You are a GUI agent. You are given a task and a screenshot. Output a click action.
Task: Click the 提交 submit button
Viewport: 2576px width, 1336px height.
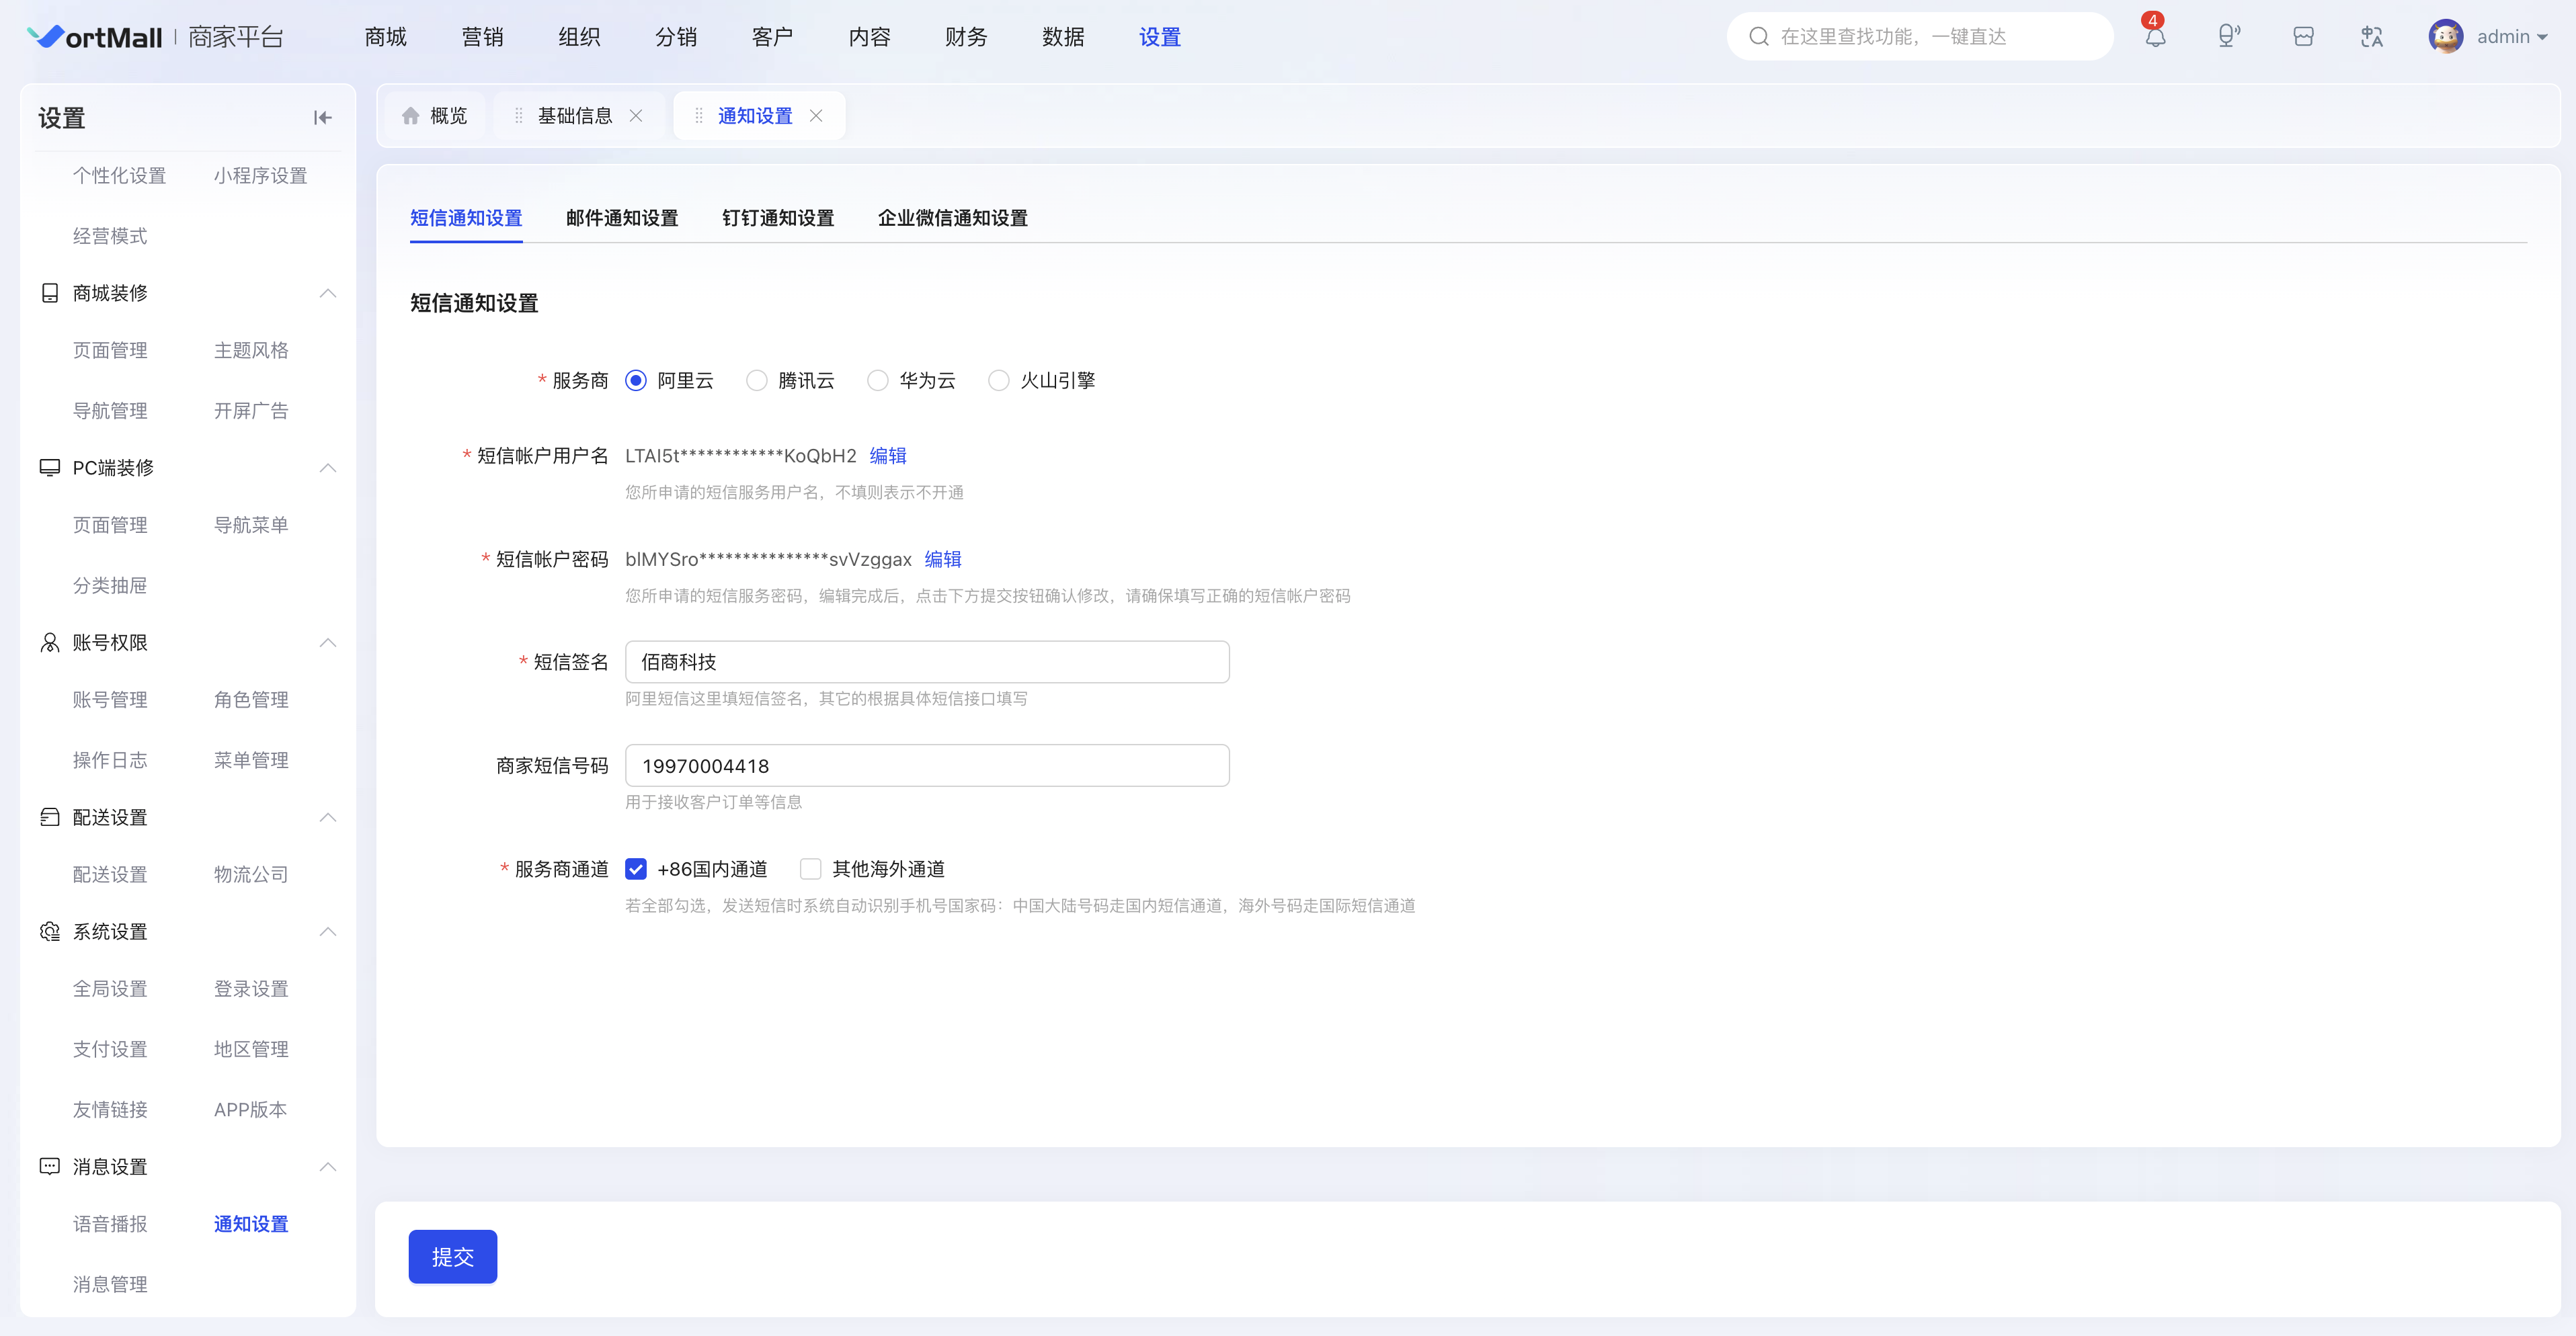453,1257
